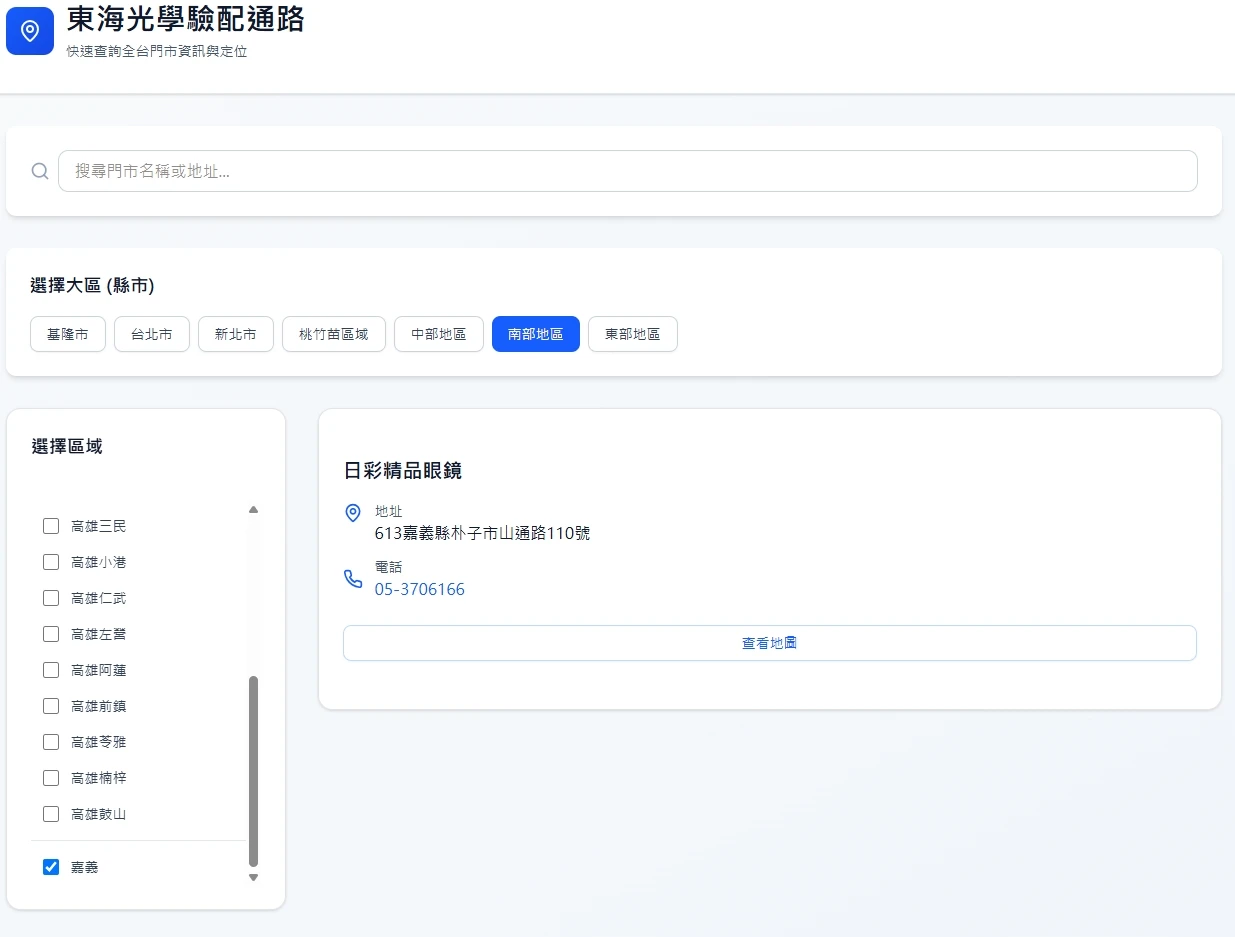Select the 基隆市 region button
1235x937 pixels.
tap(68, 334)
